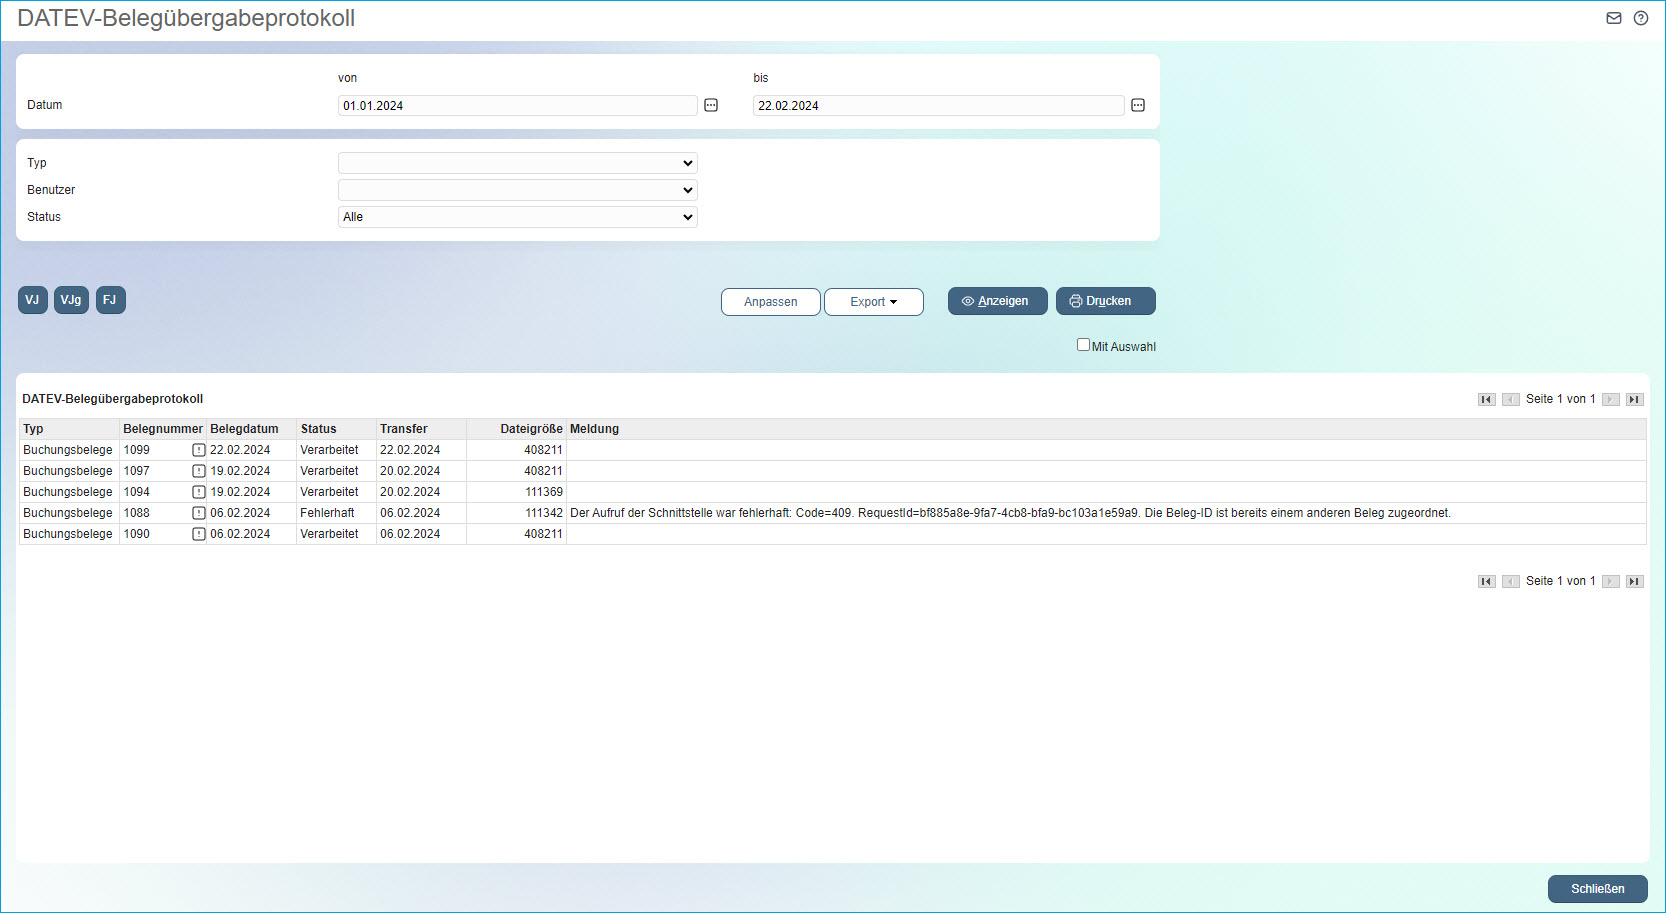This screenshot has height=913, width=1666.
Task: Go to next page in bottom pager
Action: click(x=1611, y=581)
